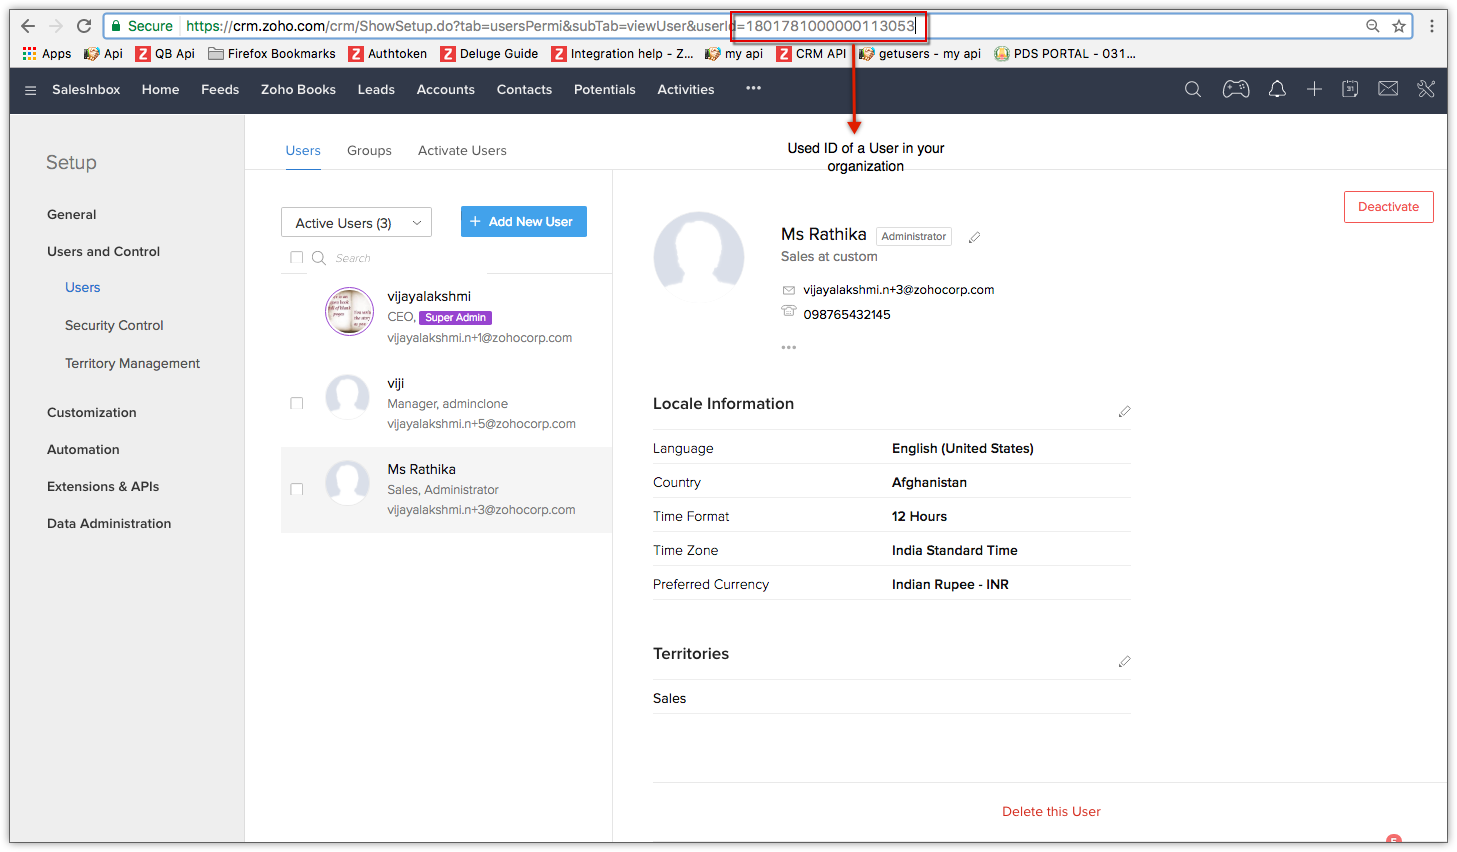Image resolution: width=1457 pixels, height=852 pixels.
Task: Click the Add New User button
Action: (x=524, y=222)
